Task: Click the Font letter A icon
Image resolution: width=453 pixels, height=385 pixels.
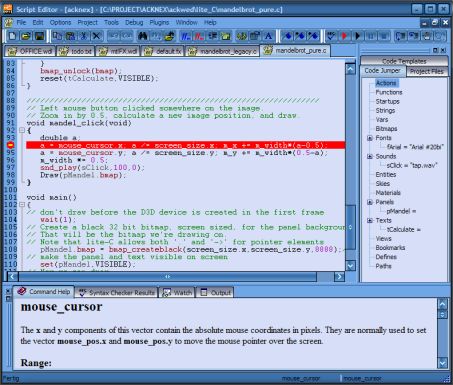Action: coord(268,36)
